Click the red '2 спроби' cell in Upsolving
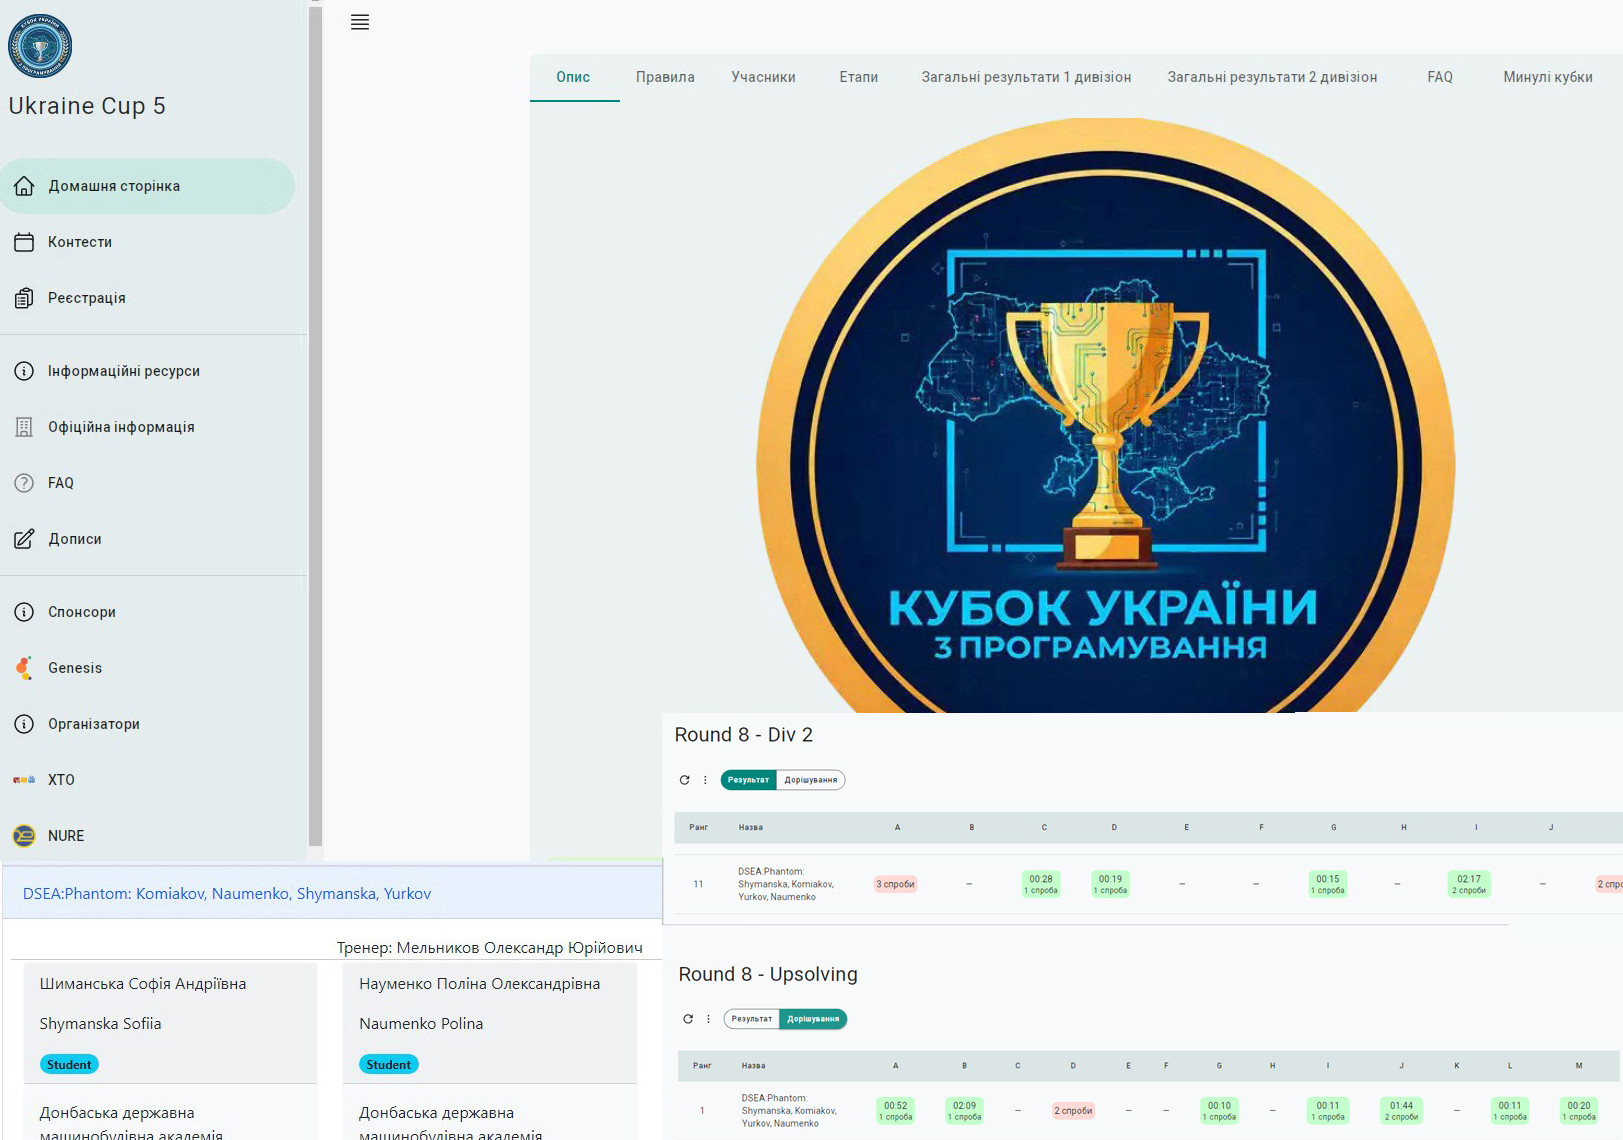Image resolution: width=1623 pixels, height=1140 pixels. pyautogui.click(x=1074, y=1111)
